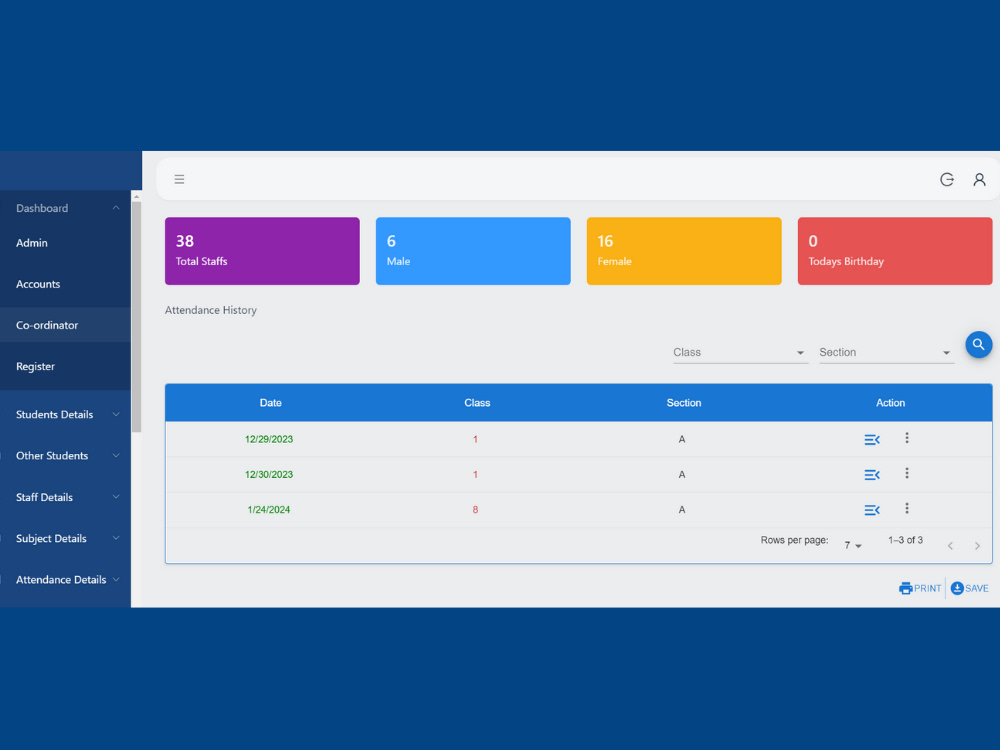Click the next page arrow in pagination
Viewport: 1000px width, 750px height.
coord(977,545)
